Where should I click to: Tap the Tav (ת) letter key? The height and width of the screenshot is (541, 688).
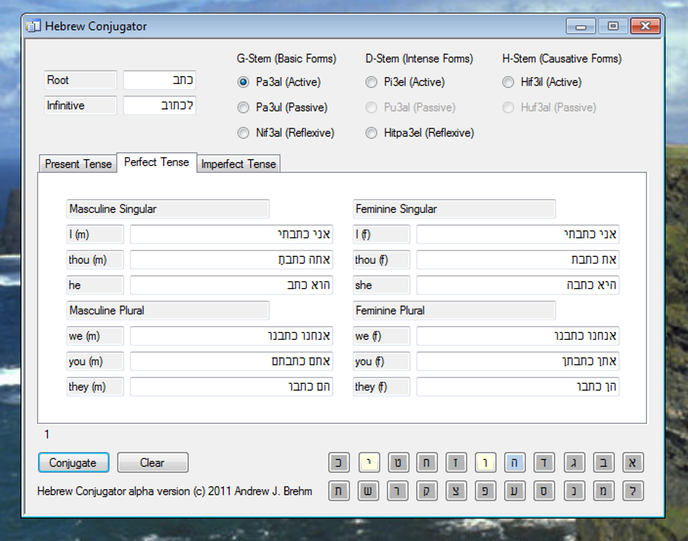(x=339, y=491)
